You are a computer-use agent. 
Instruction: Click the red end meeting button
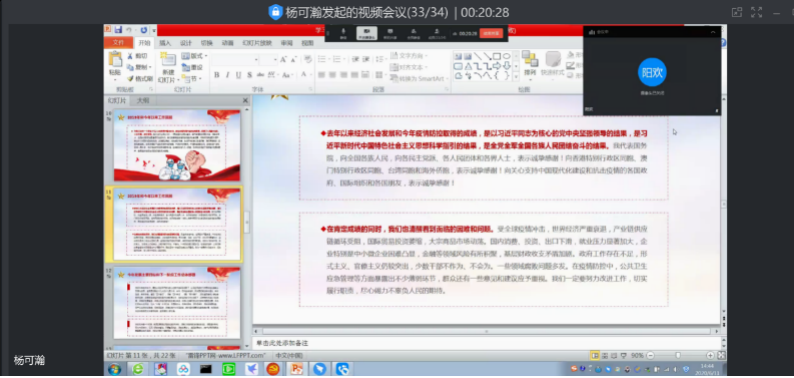click(491, 33)
